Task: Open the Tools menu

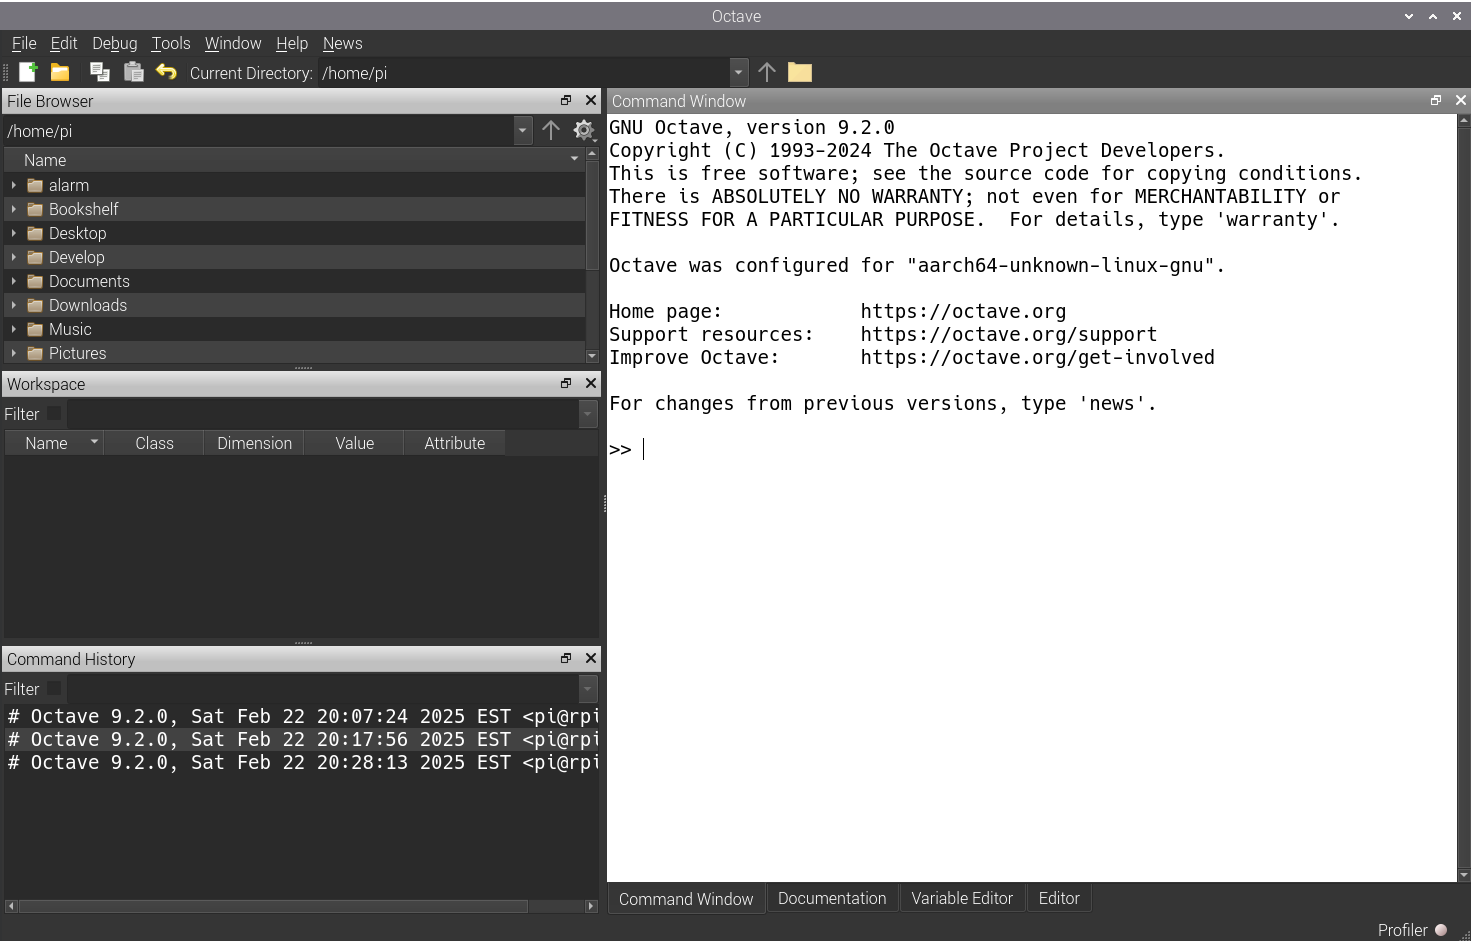Action: (171, 43)
